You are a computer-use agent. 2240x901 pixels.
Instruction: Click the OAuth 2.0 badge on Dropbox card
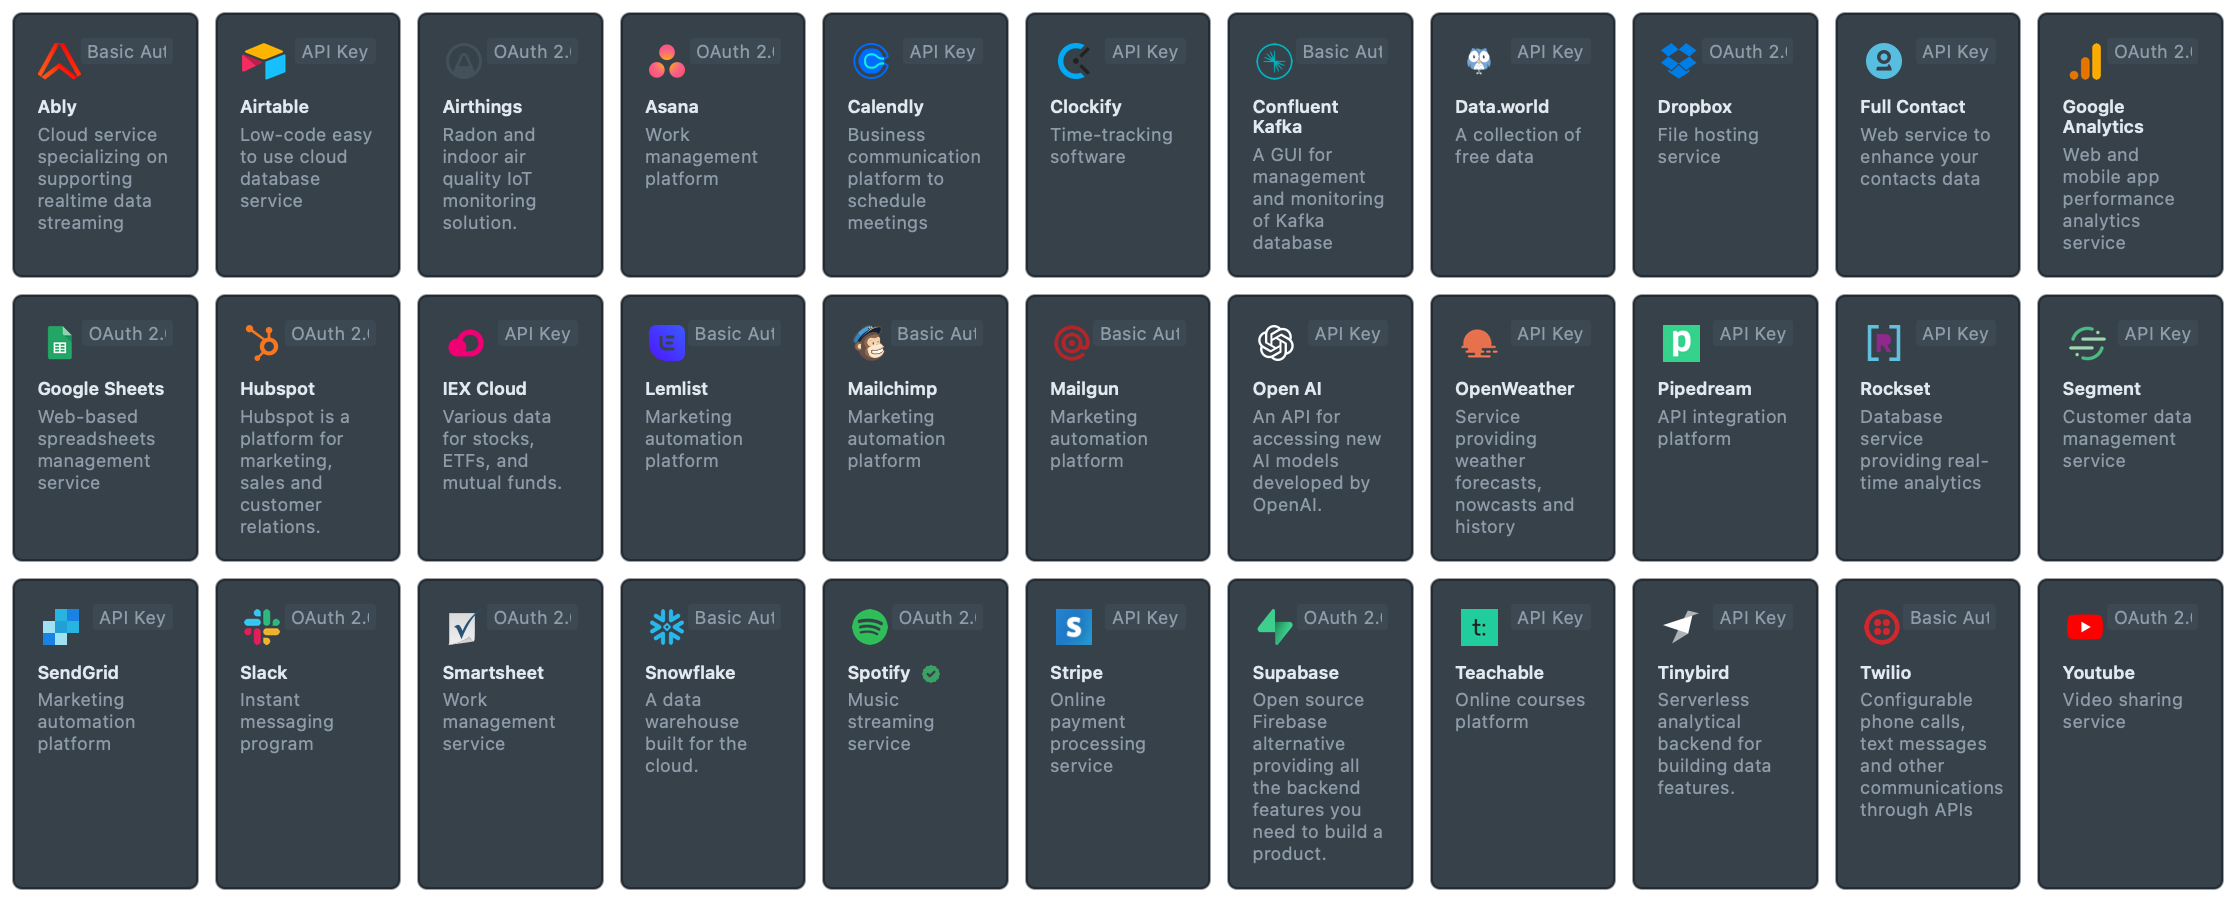[1748, 52]
